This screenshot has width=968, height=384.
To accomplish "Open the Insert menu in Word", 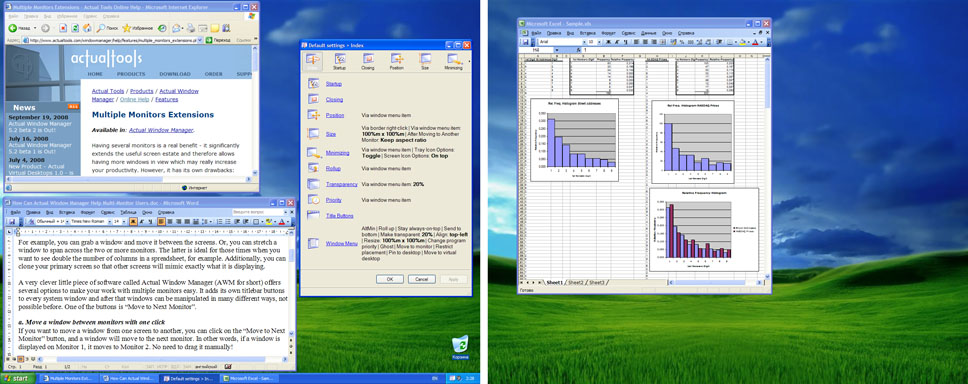I will (67, 212).
